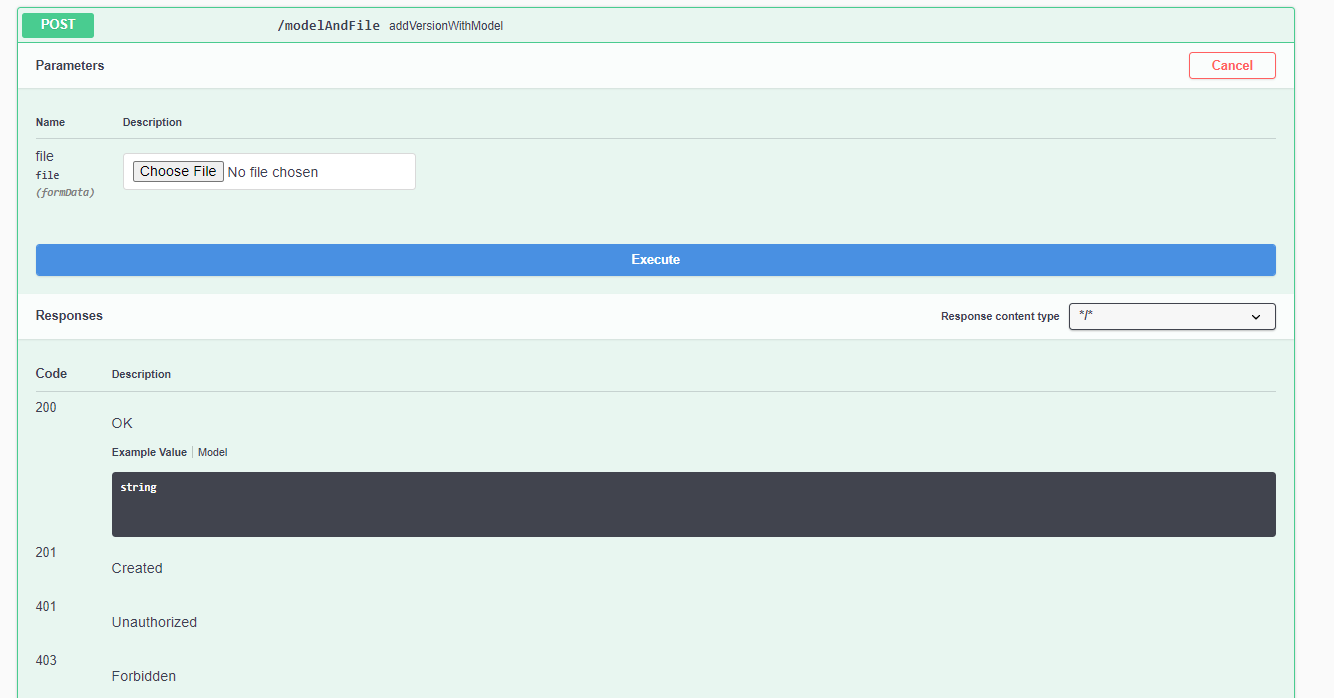Click the Created response description

click(137, 568)
